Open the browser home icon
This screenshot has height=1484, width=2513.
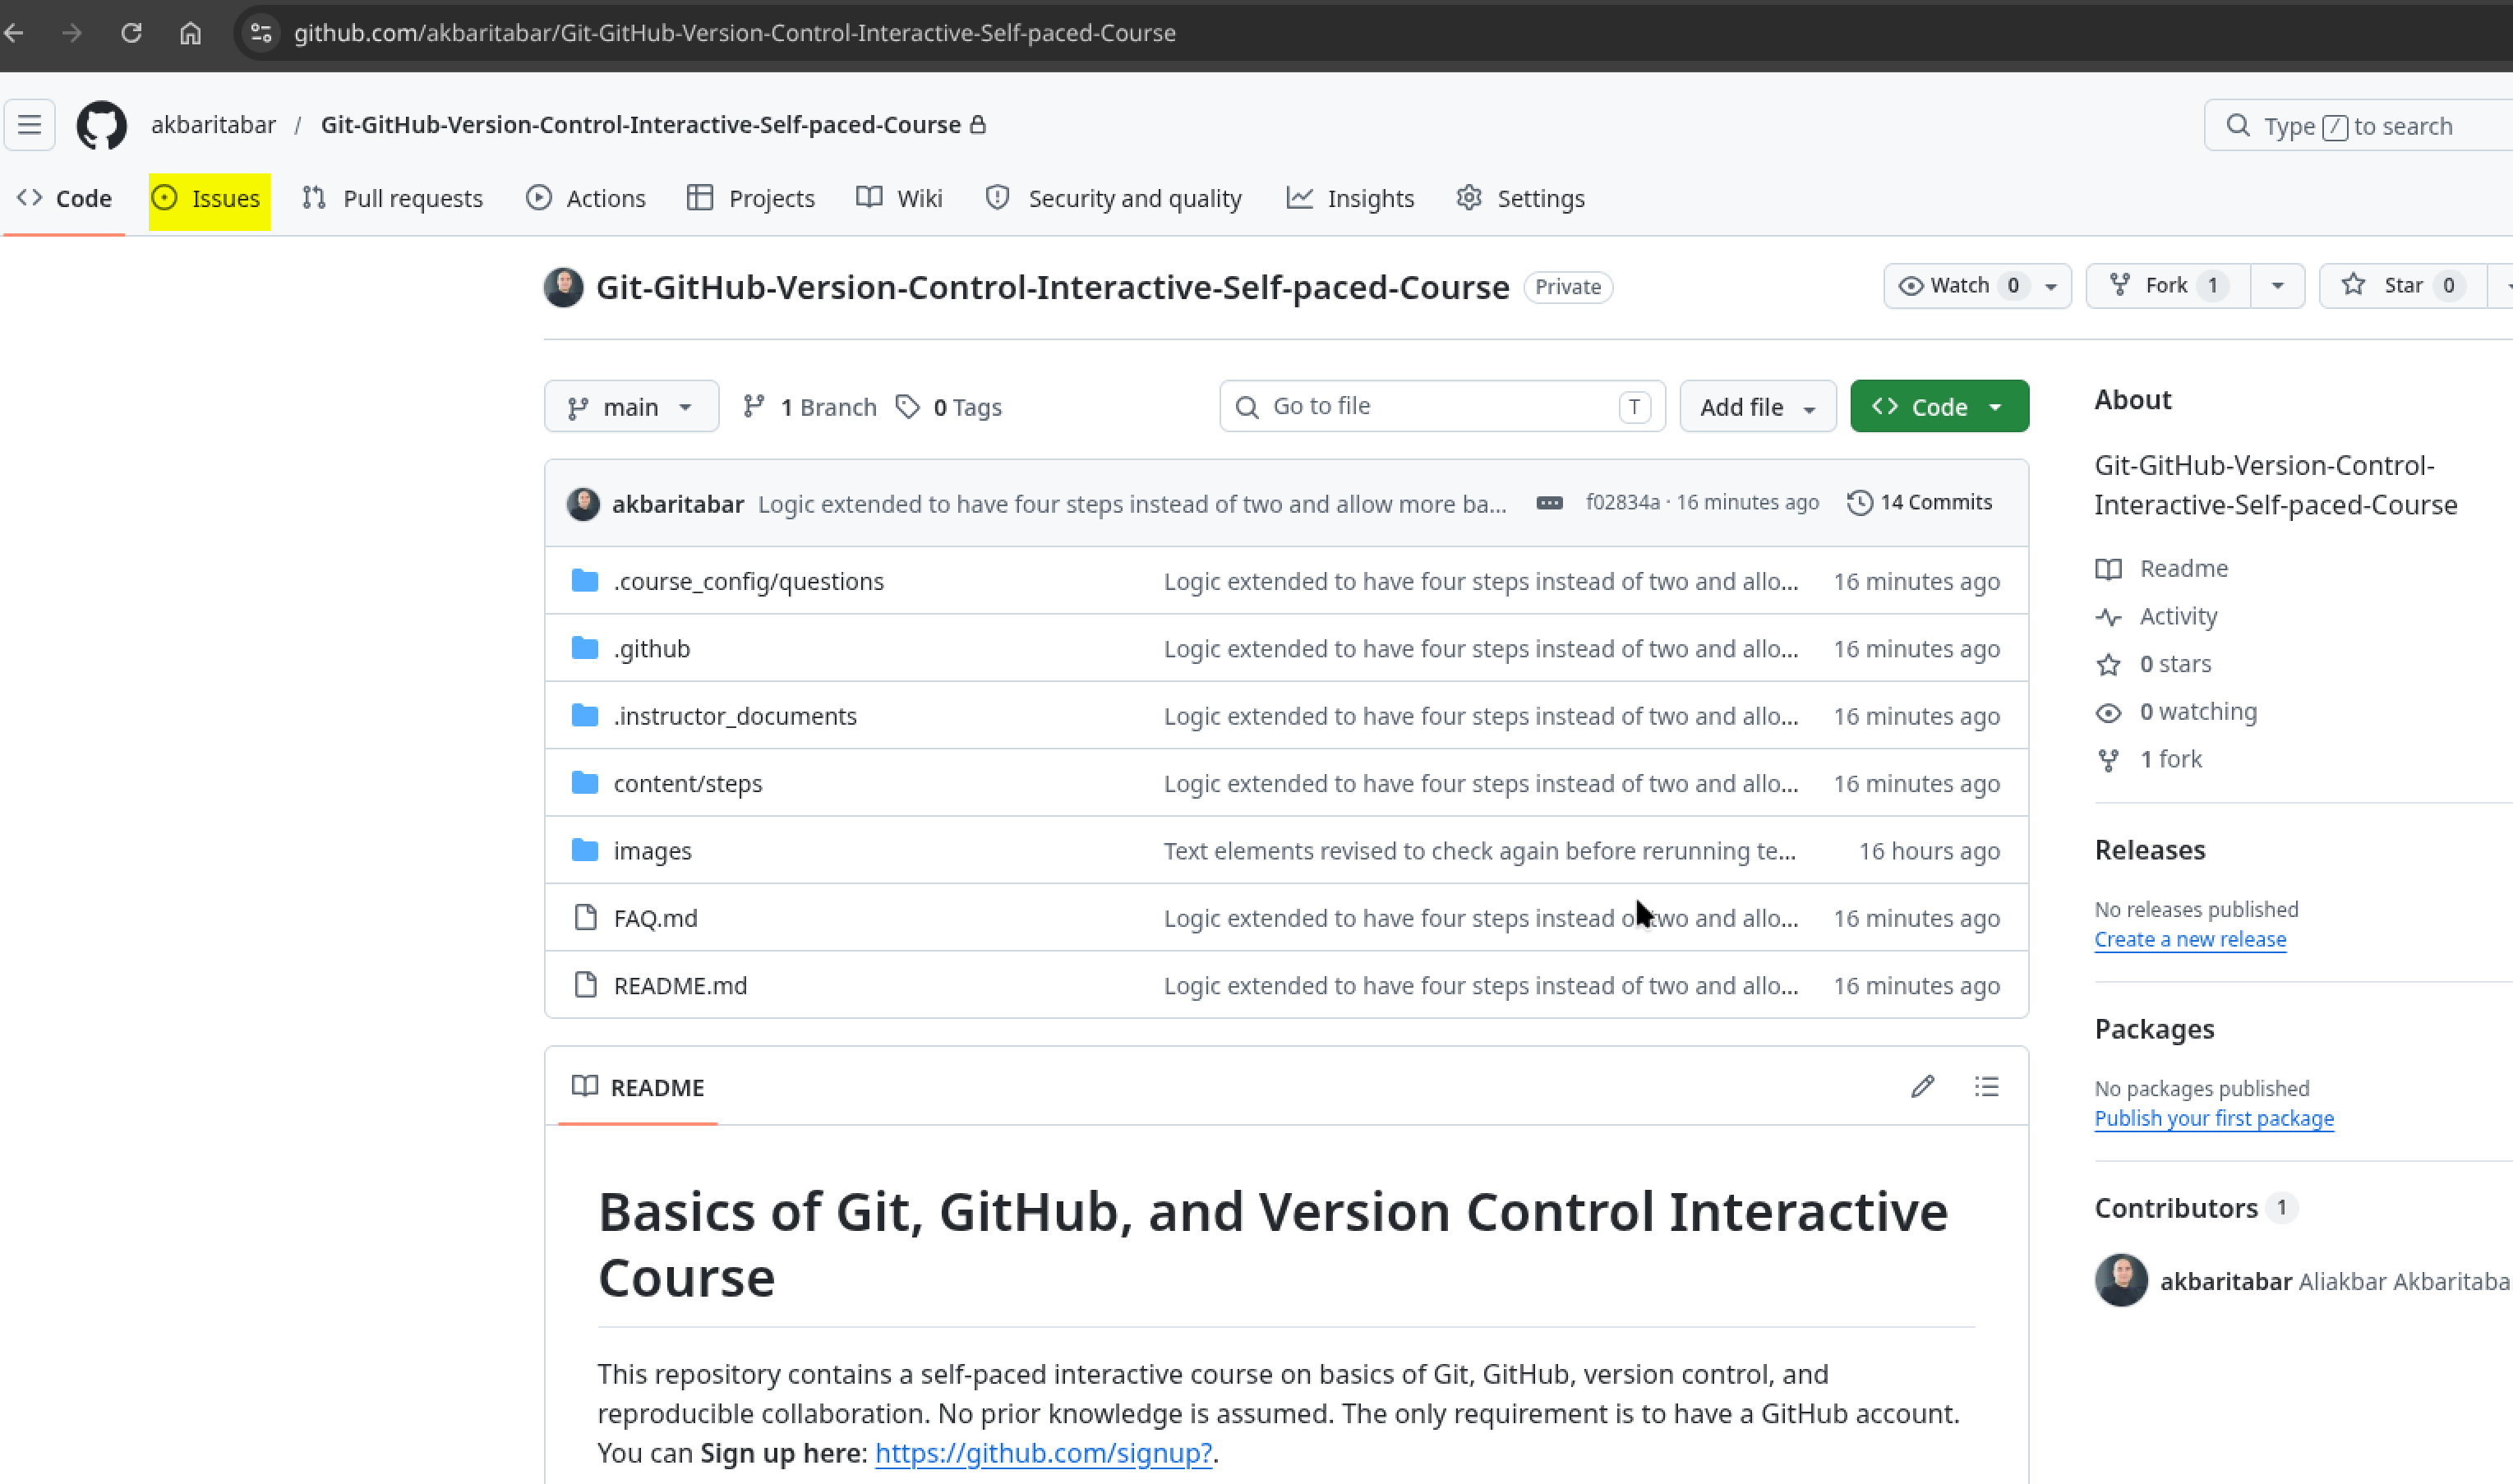[190, 33]
